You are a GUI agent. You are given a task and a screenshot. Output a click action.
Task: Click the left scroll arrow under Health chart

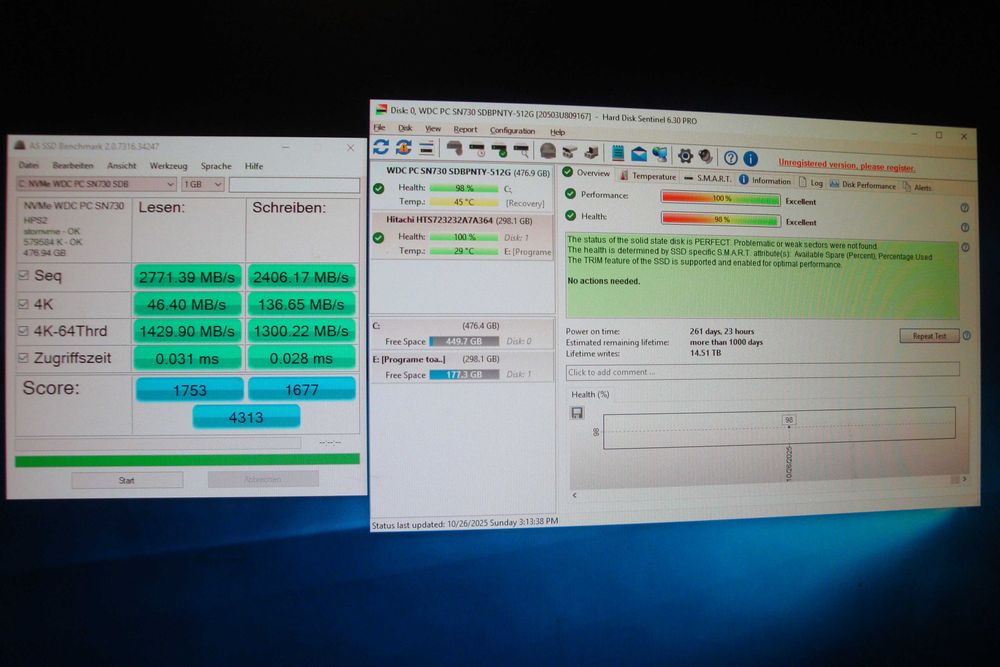pyautogui.click(x=575, y=495)
